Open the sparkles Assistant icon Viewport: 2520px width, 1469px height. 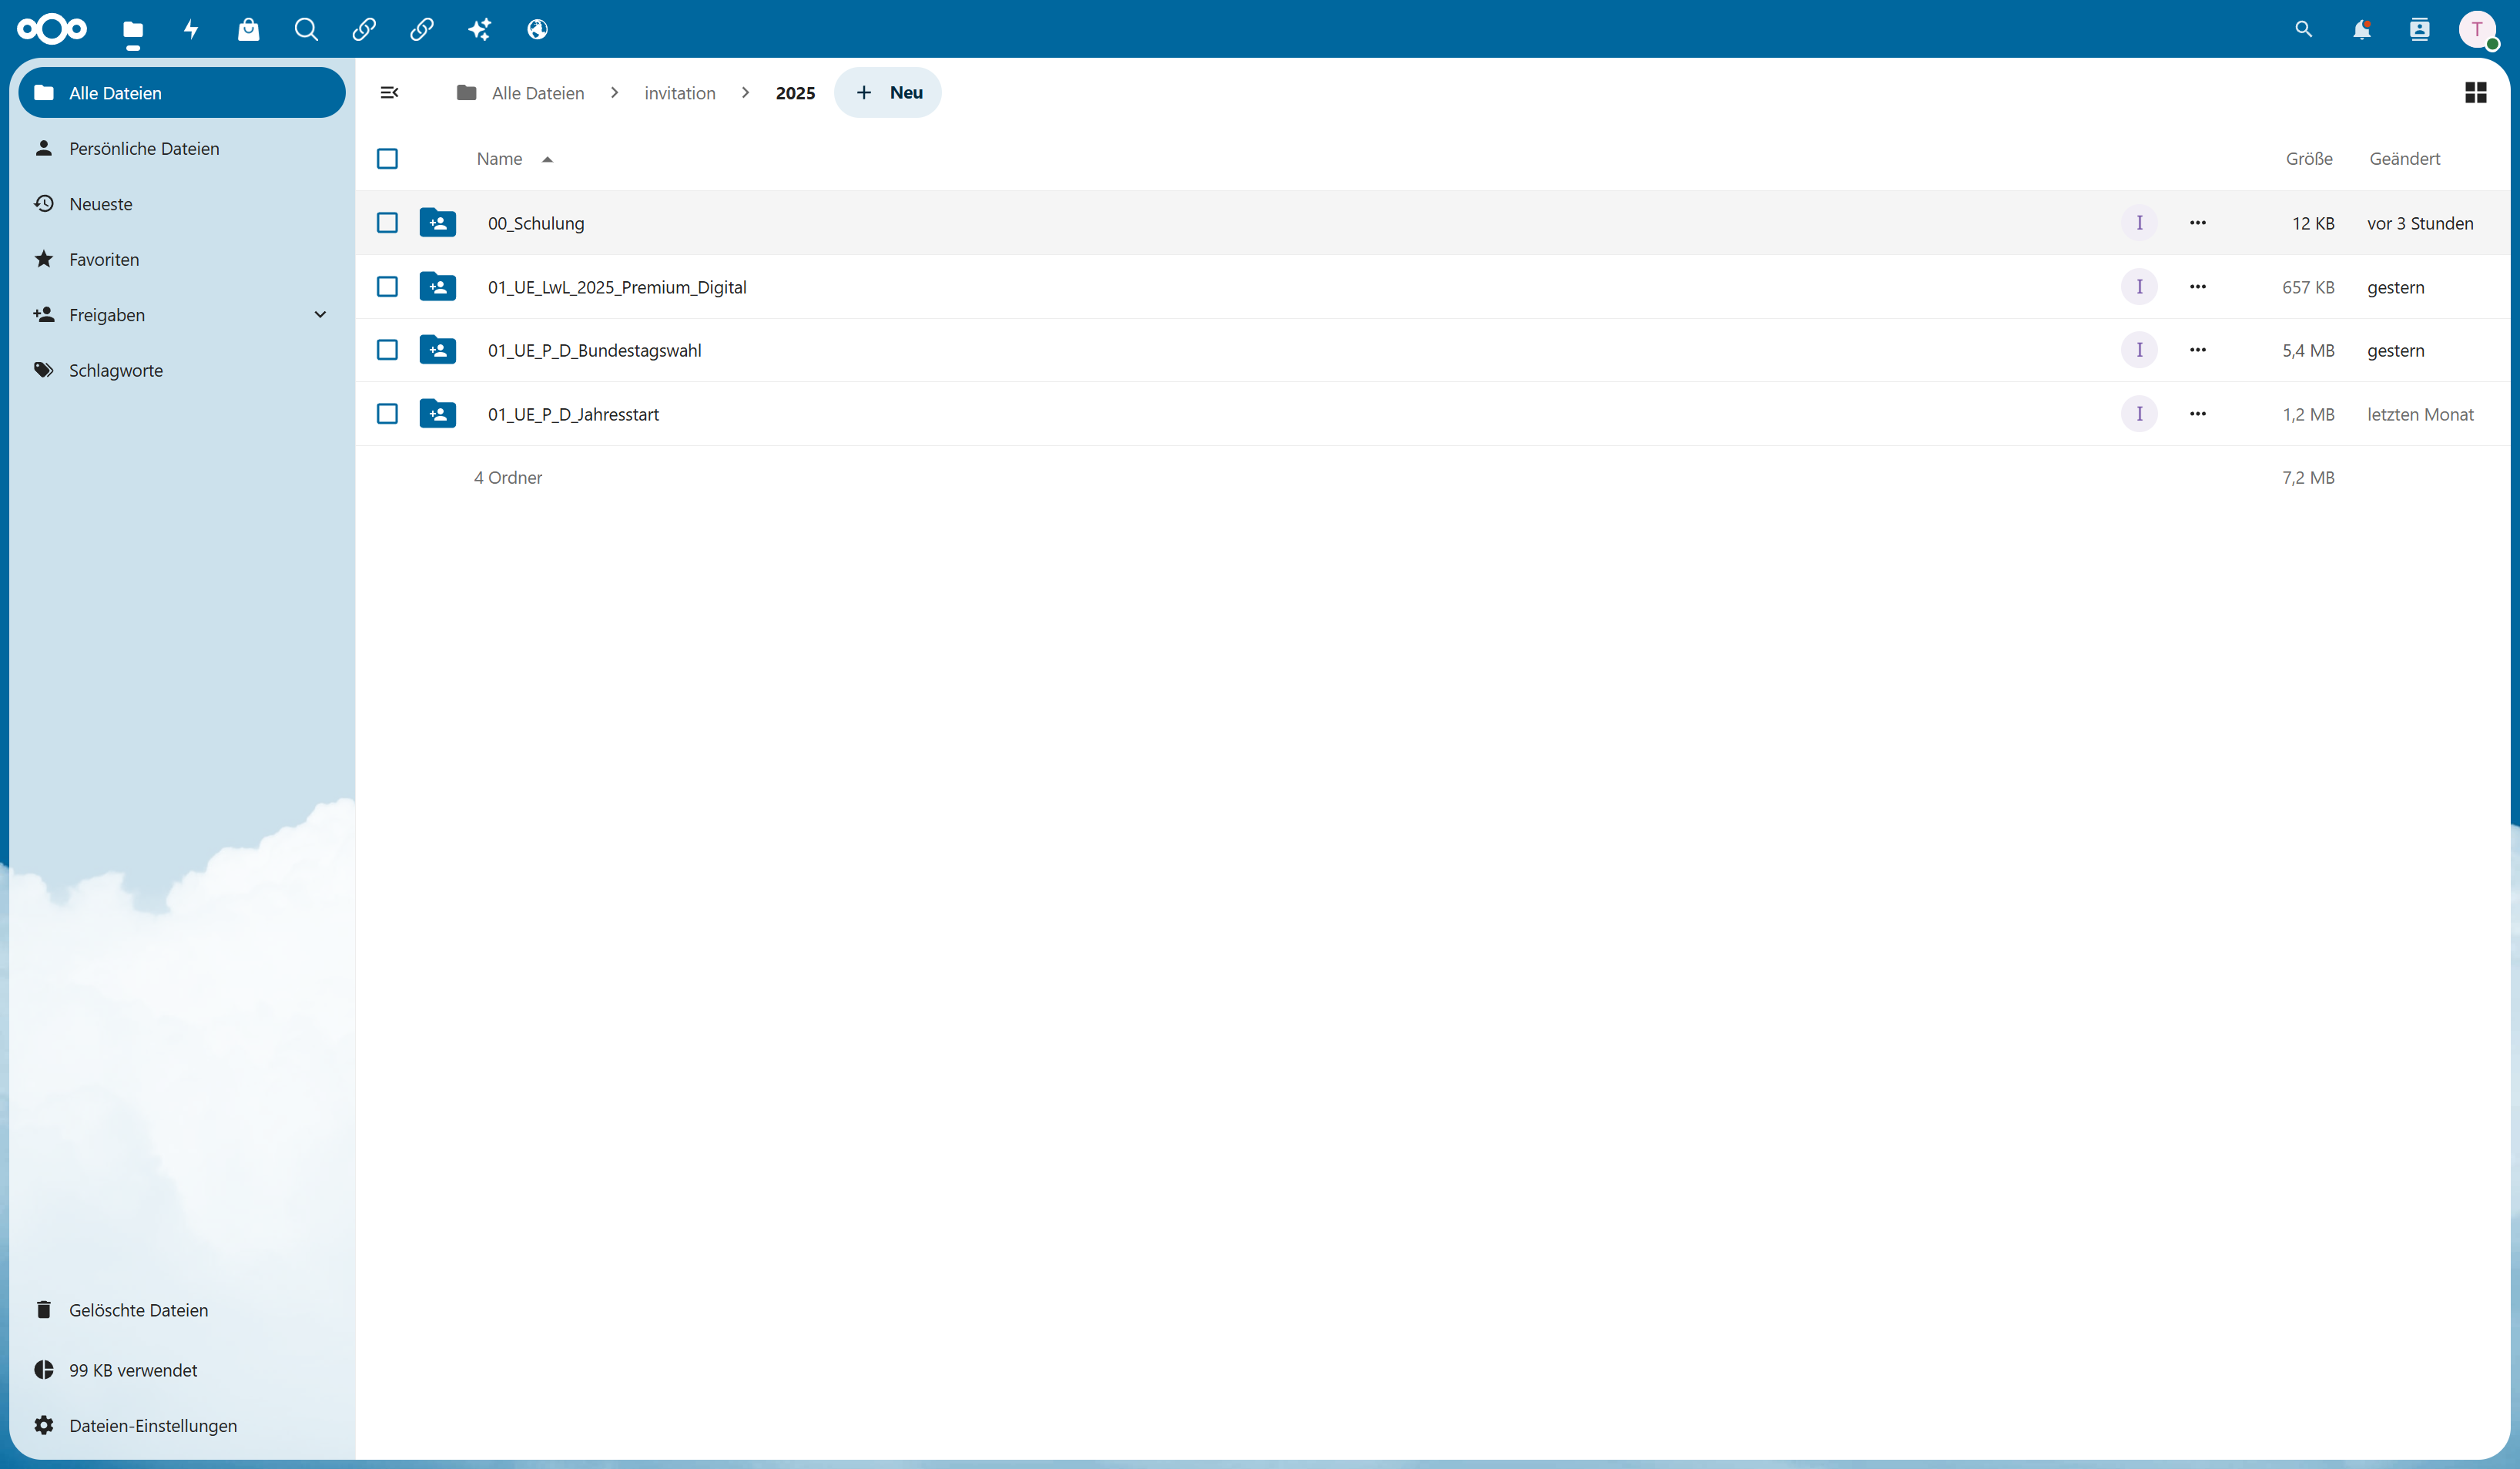click(x=480, y=30)
